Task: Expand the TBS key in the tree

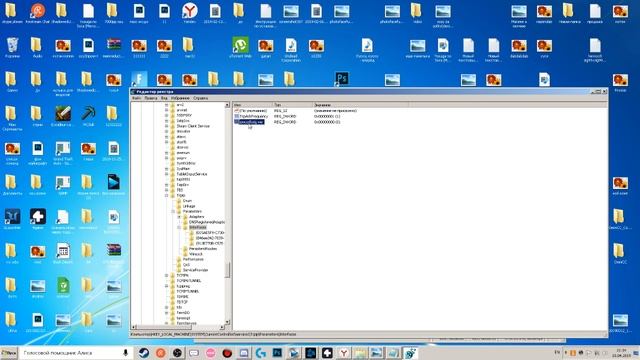Action: [x=167, y=190]
